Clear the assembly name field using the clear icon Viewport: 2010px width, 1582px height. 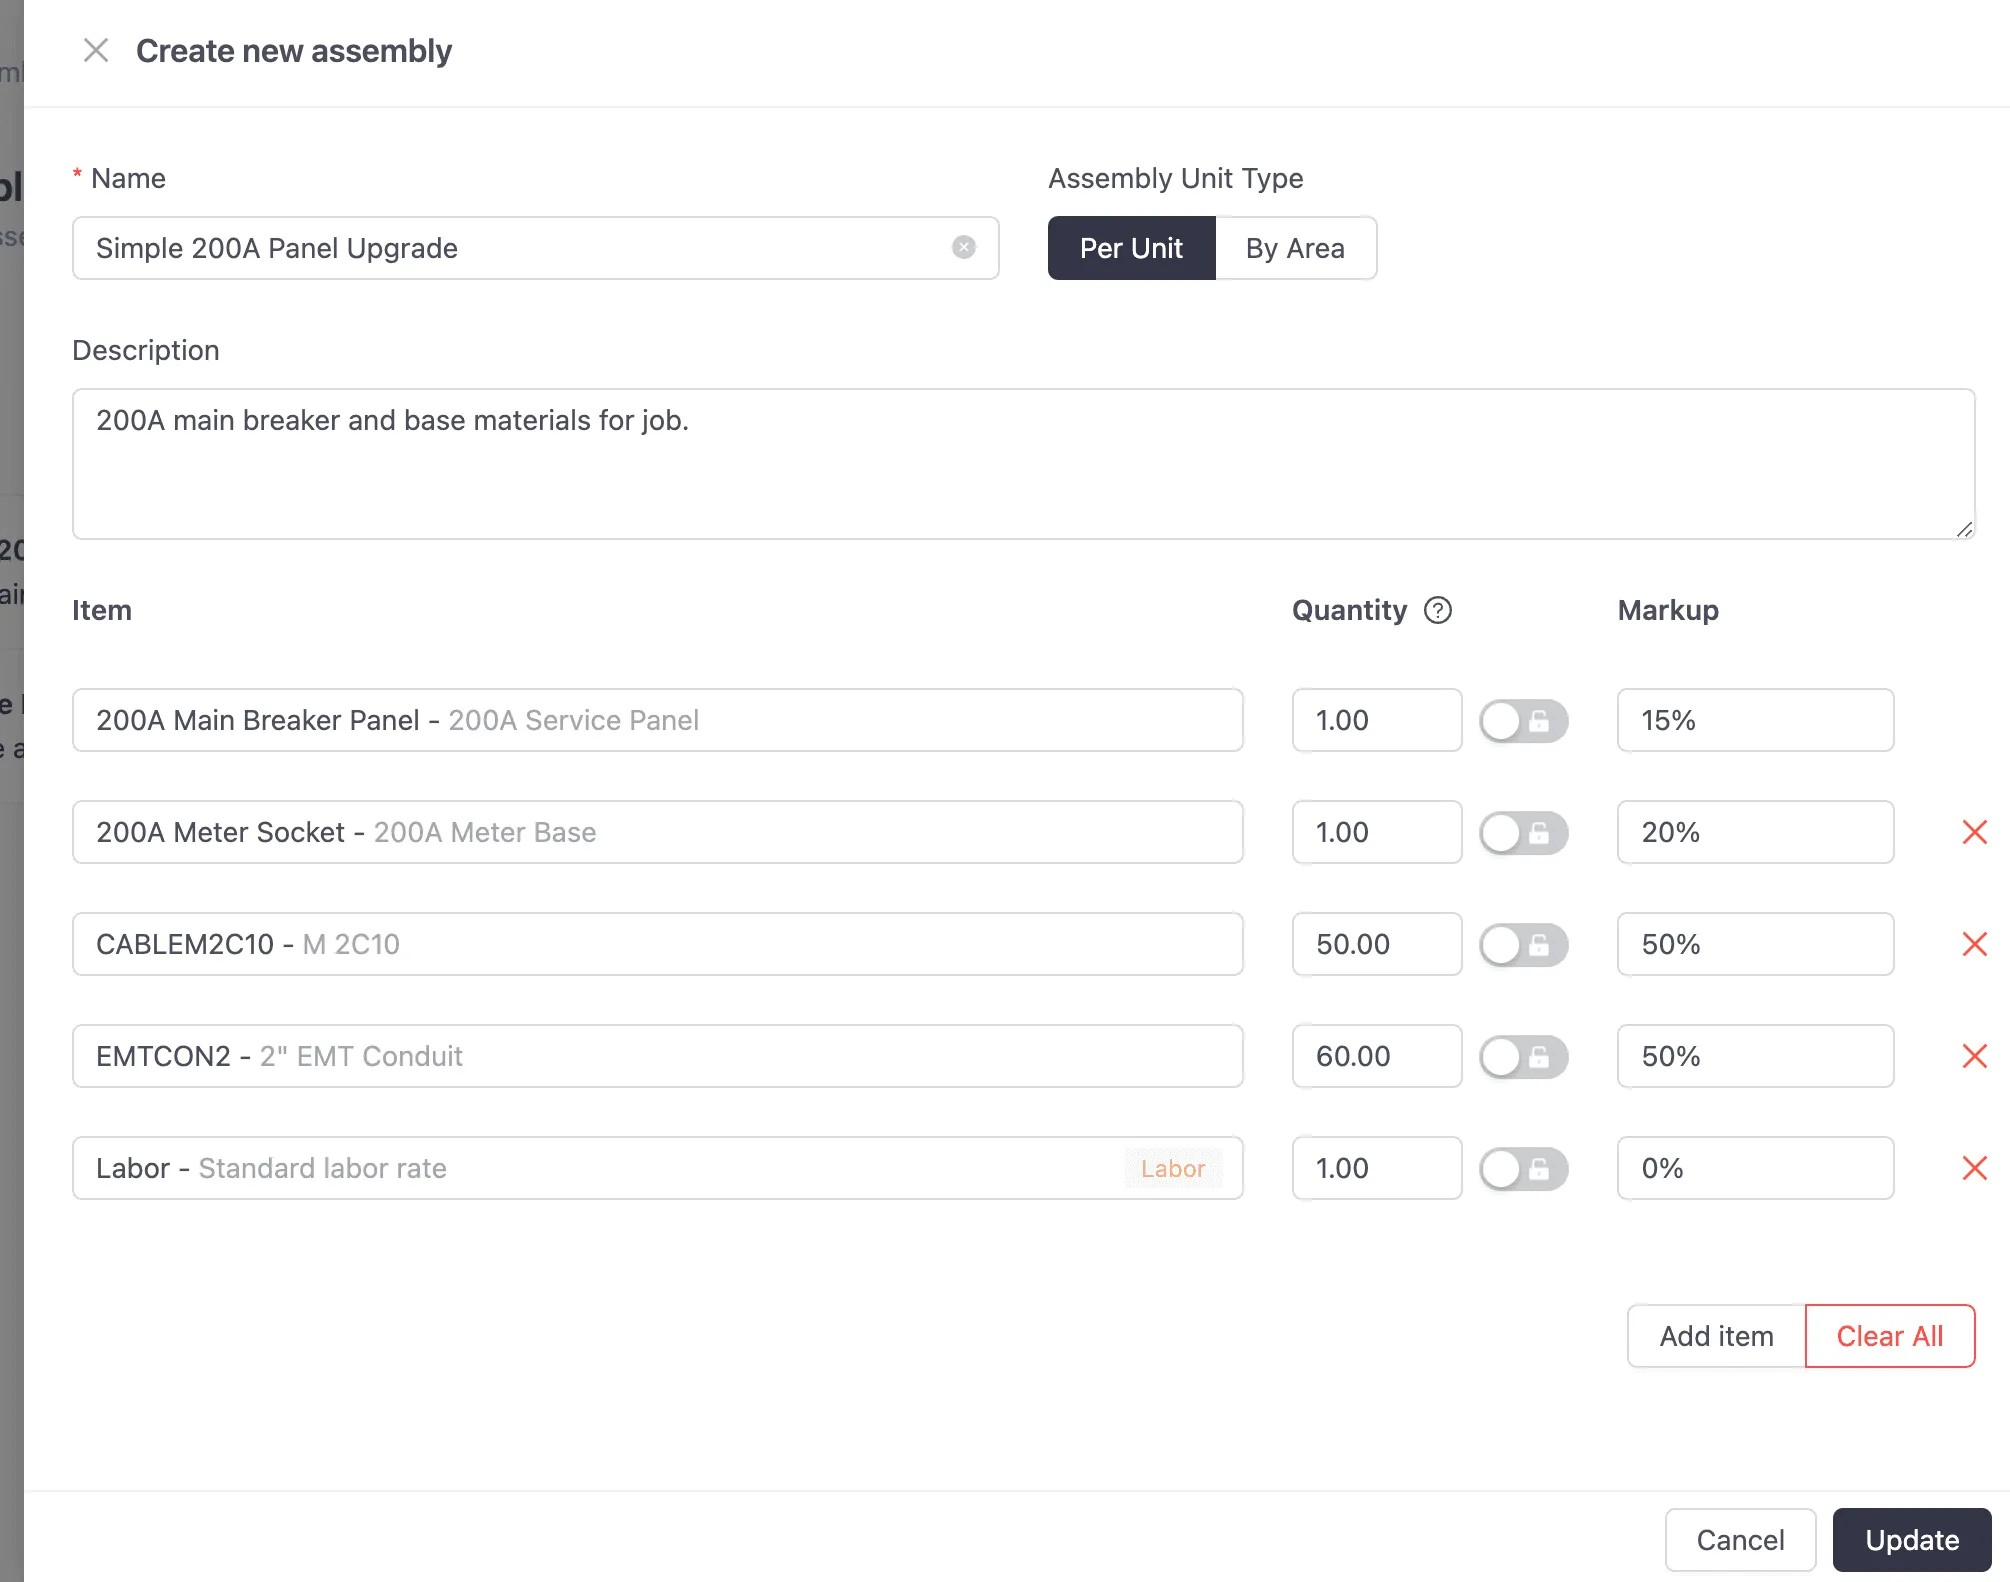pyautogui.click(x=963, y=247)
